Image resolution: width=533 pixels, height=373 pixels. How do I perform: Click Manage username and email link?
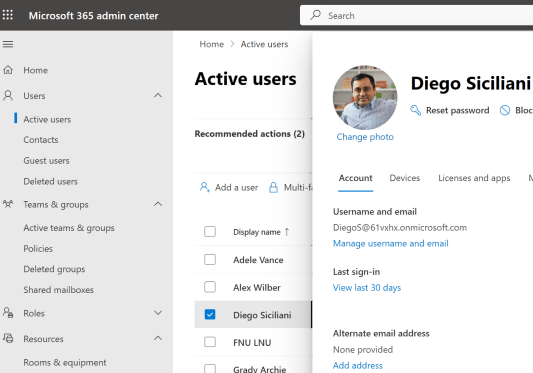391,243
